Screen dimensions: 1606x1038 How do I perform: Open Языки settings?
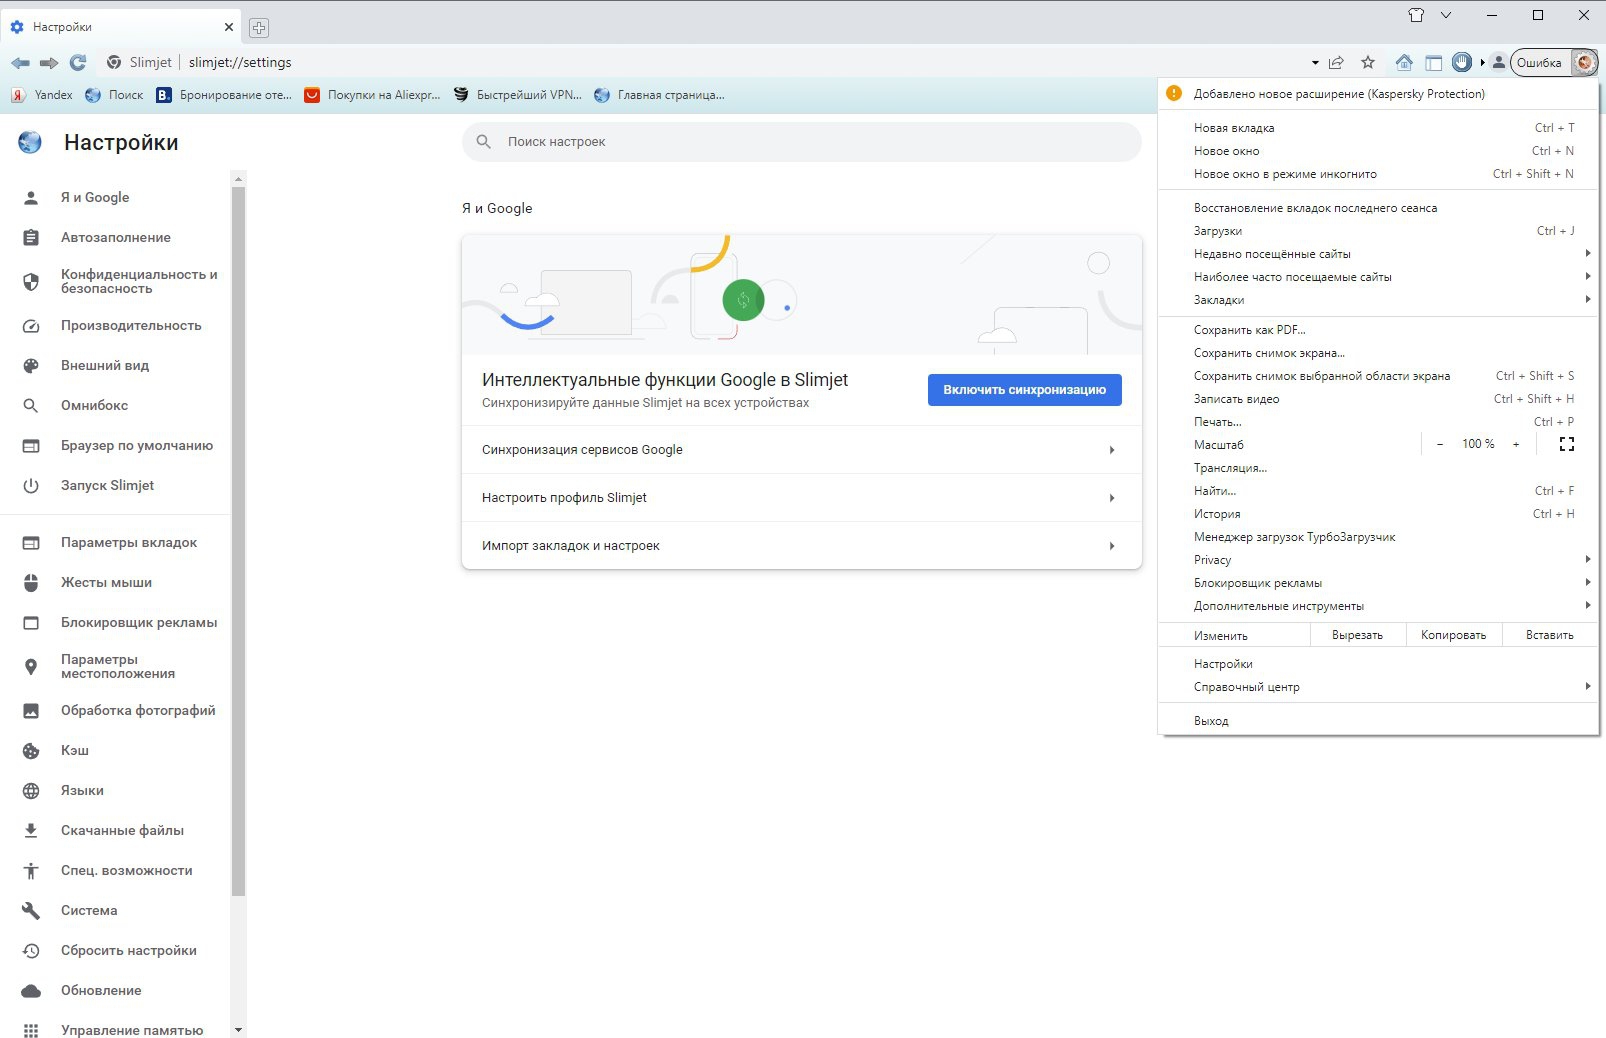[115, 790]
